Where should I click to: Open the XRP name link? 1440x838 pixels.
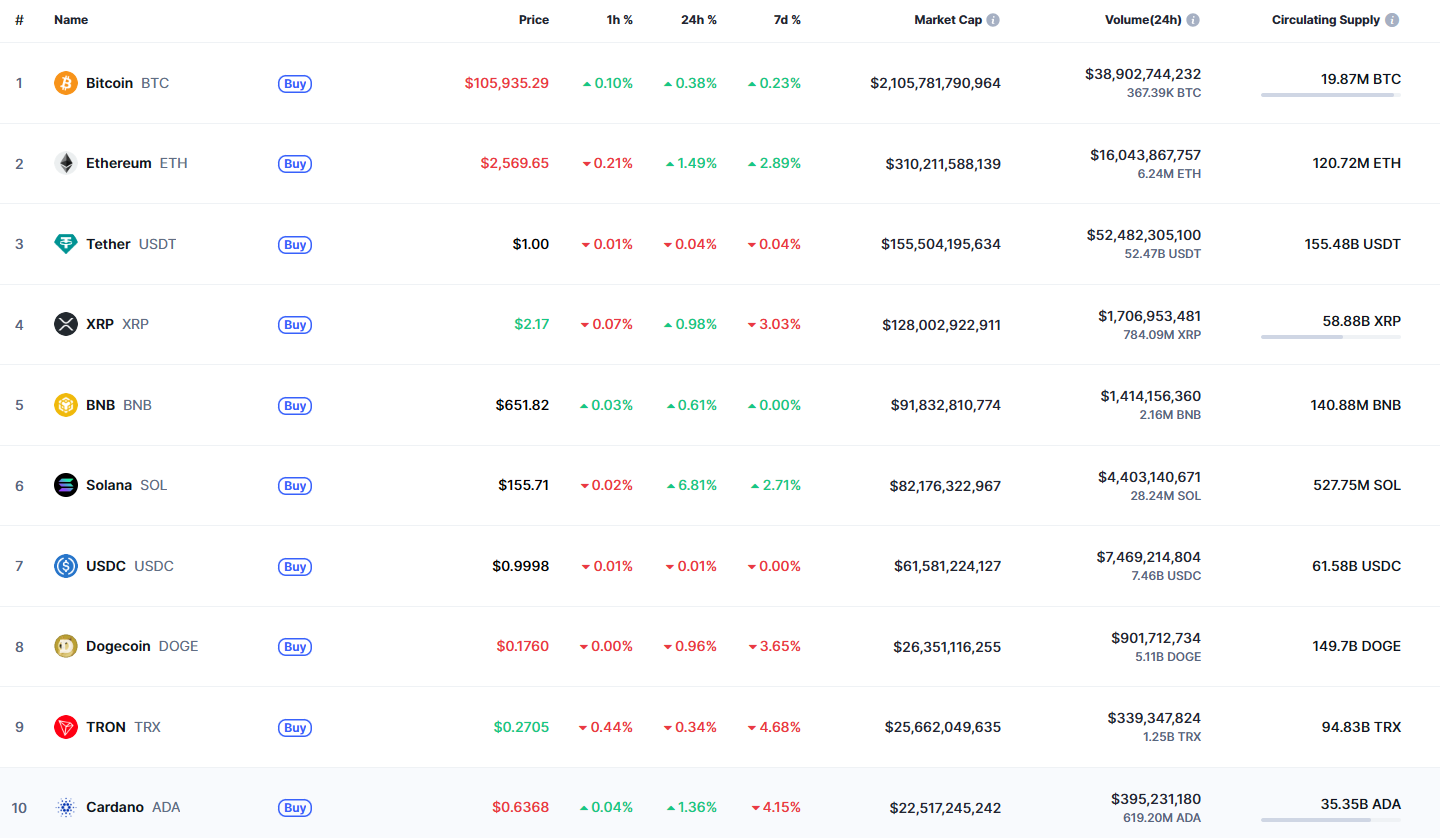pyautogui.click(x=117, y=324)
